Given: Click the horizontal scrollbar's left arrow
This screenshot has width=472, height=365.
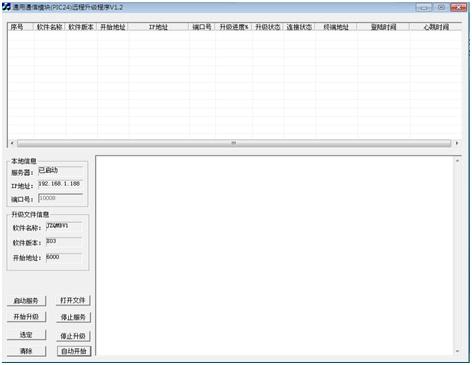Looking at the screenshot, I should coord(12,143).
